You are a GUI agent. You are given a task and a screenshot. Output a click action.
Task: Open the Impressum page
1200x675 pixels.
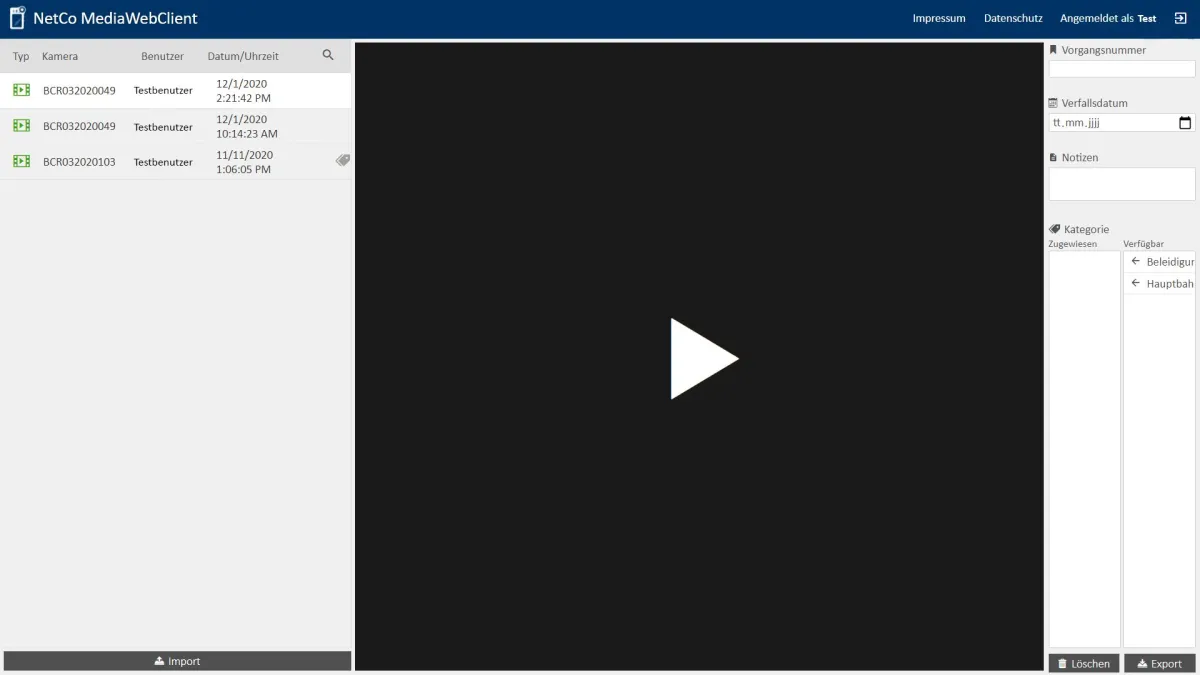click(x=938, y=18)
